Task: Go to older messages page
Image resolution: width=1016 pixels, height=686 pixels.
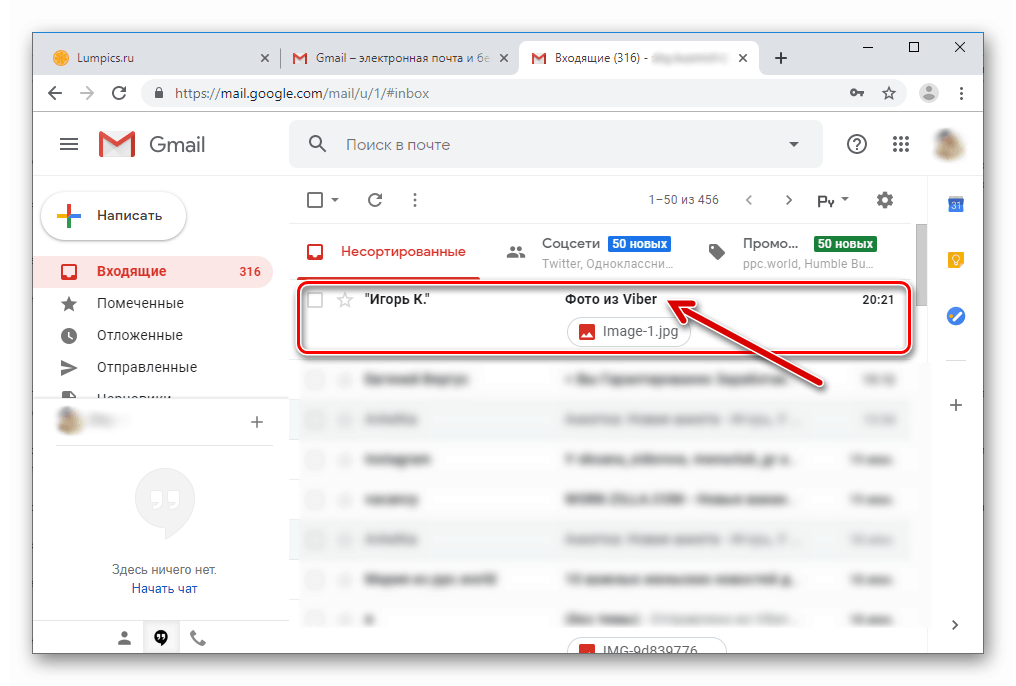Action: point(789,200)
